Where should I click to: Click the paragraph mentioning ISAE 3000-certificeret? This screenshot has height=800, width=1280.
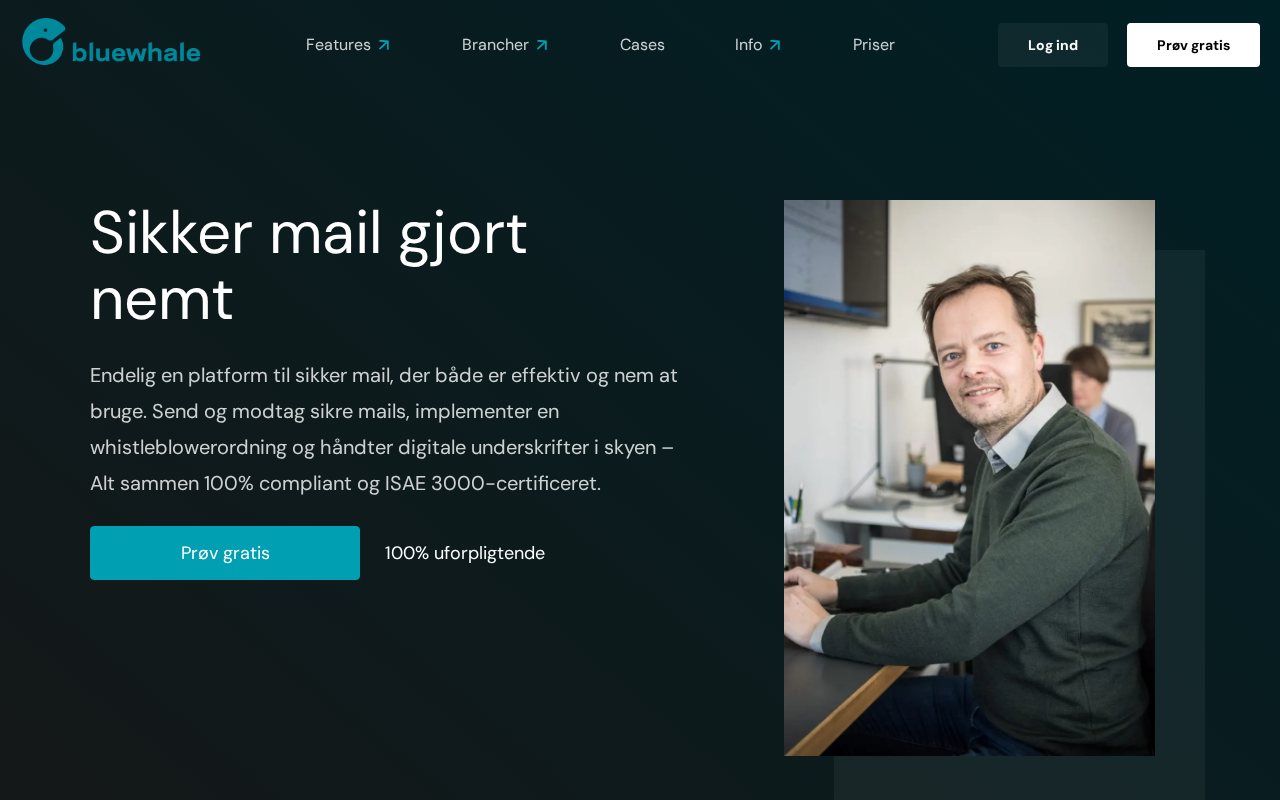point(384,429)
